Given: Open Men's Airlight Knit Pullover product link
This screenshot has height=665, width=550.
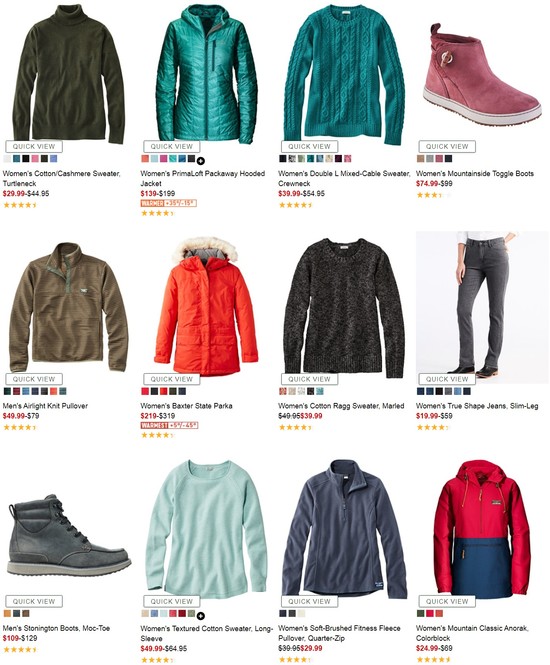Looking at the screenshot, I should 45,406.
